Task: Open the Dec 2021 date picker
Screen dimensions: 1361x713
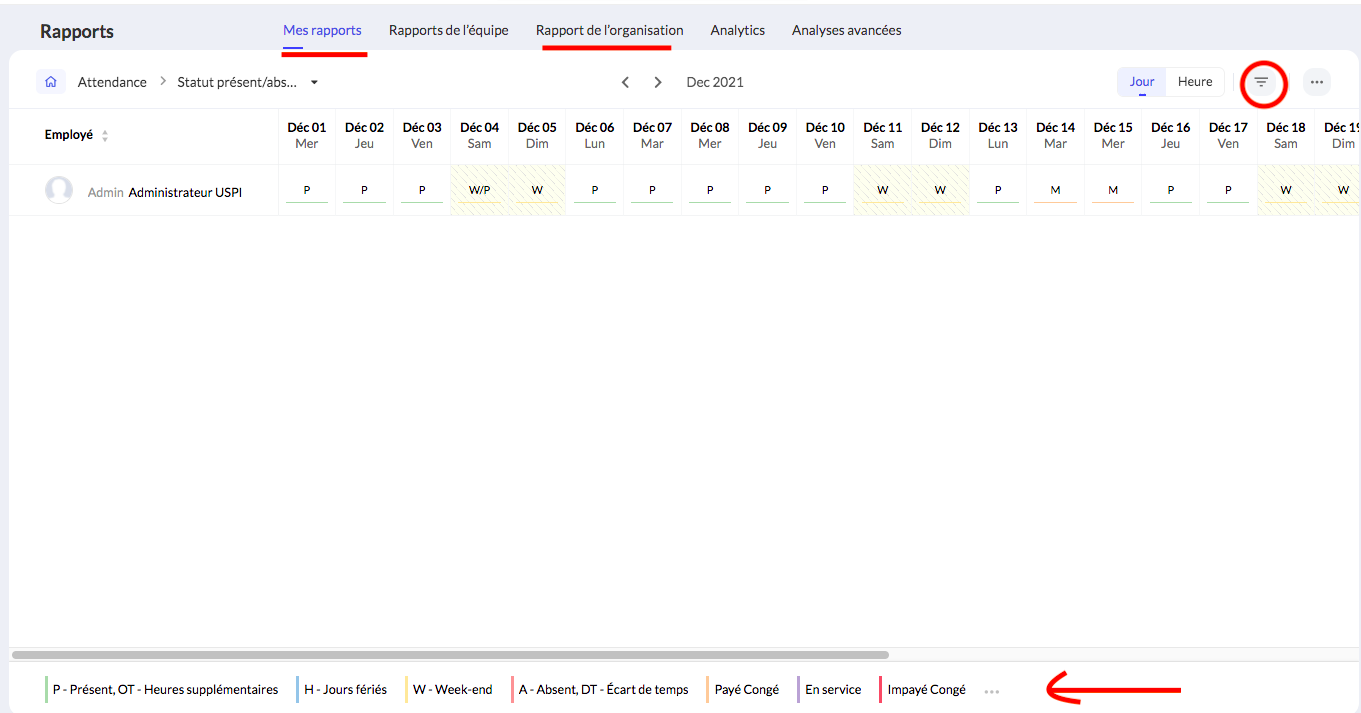Action: (x=715, y=82)
